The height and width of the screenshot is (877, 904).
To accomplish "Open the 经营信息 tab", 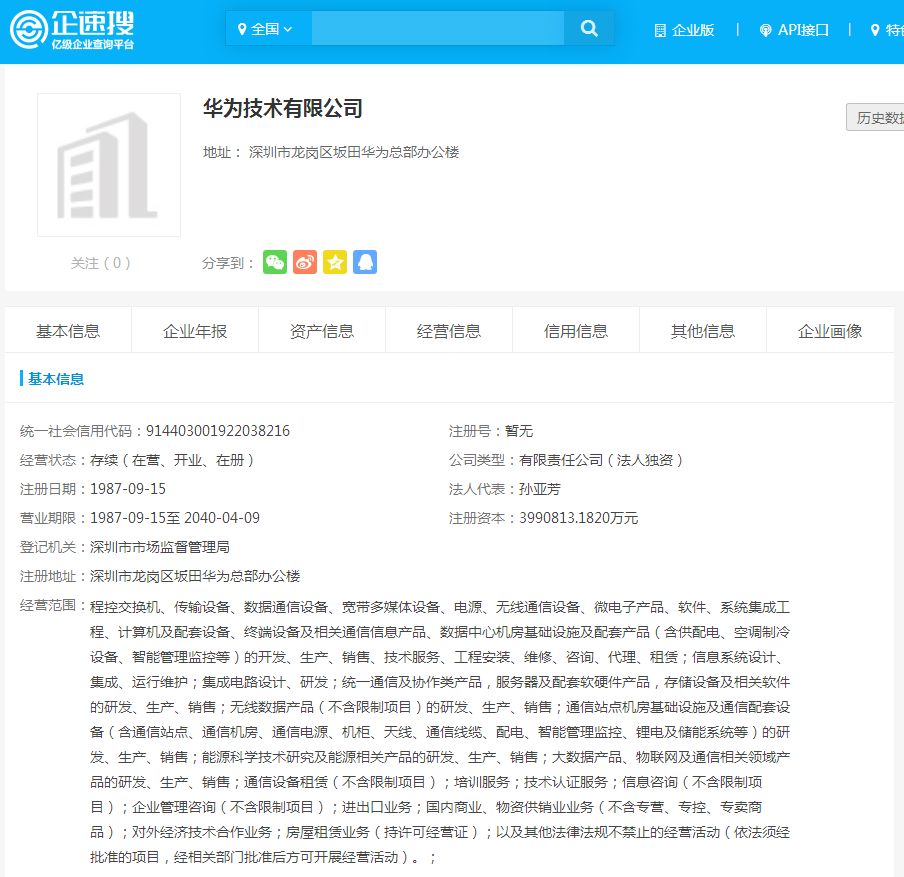I will pos(448,329).
